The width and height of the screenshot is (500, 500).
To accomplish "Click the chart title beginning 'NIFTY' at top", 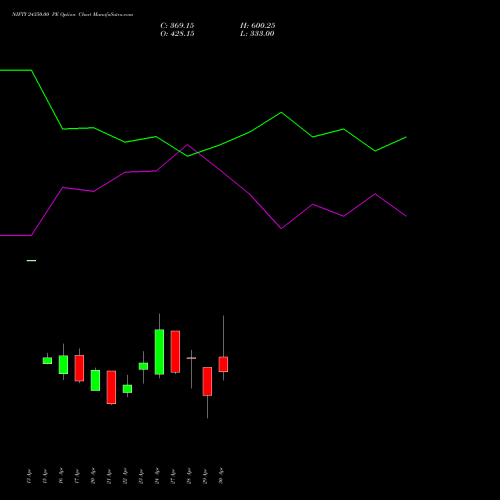I will 72,14.
